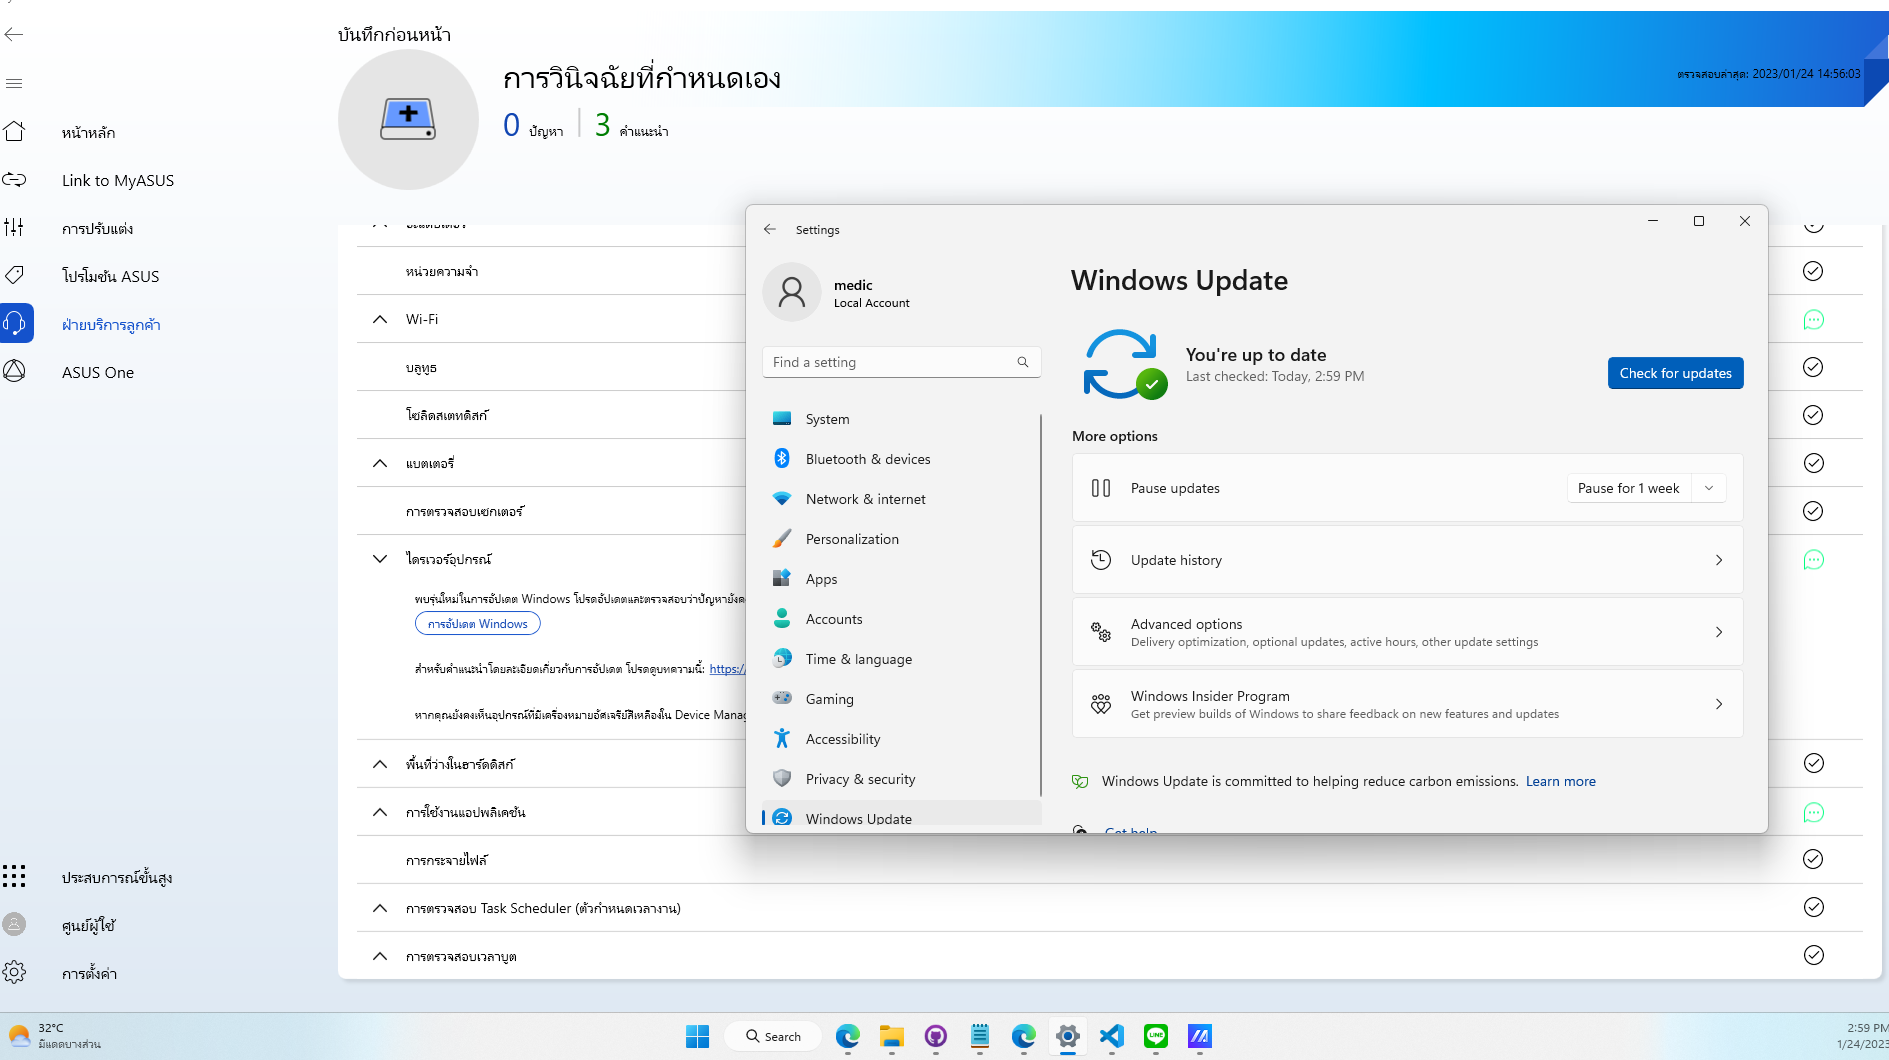Open Pause for 1 week dropdown arrow
Screen dimensions: 1889x1060
(1709, 488)
